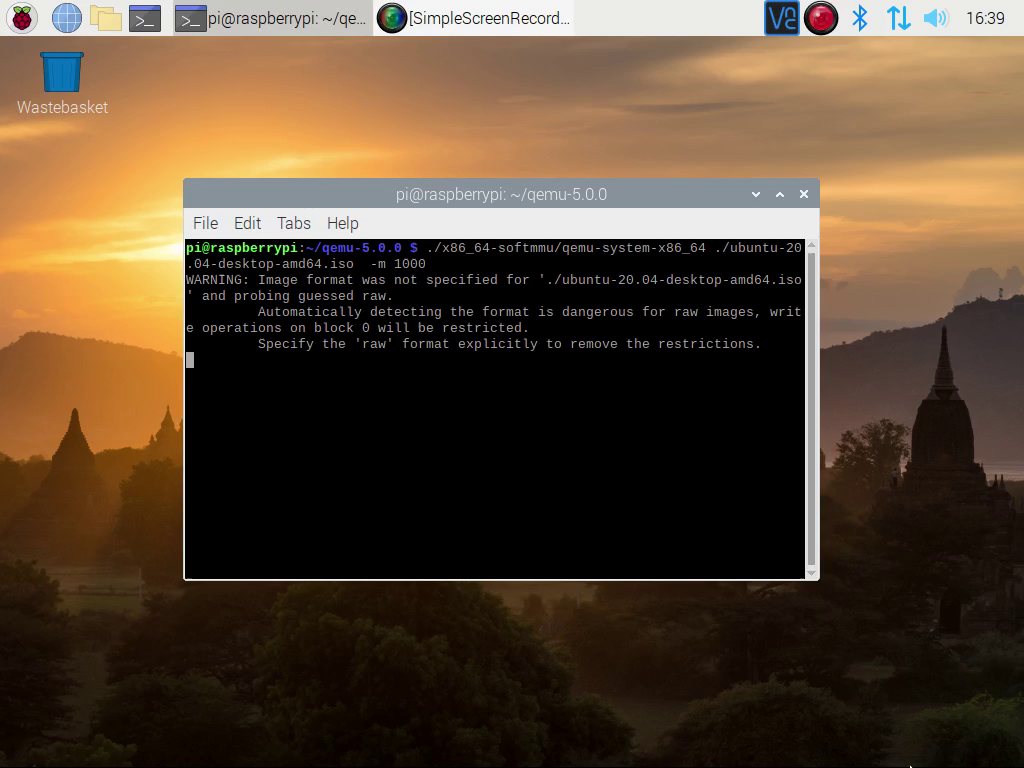Viewport: 1024px width, 768px height.
Task: Open the volume speaker control
Action: click(935, 18)
